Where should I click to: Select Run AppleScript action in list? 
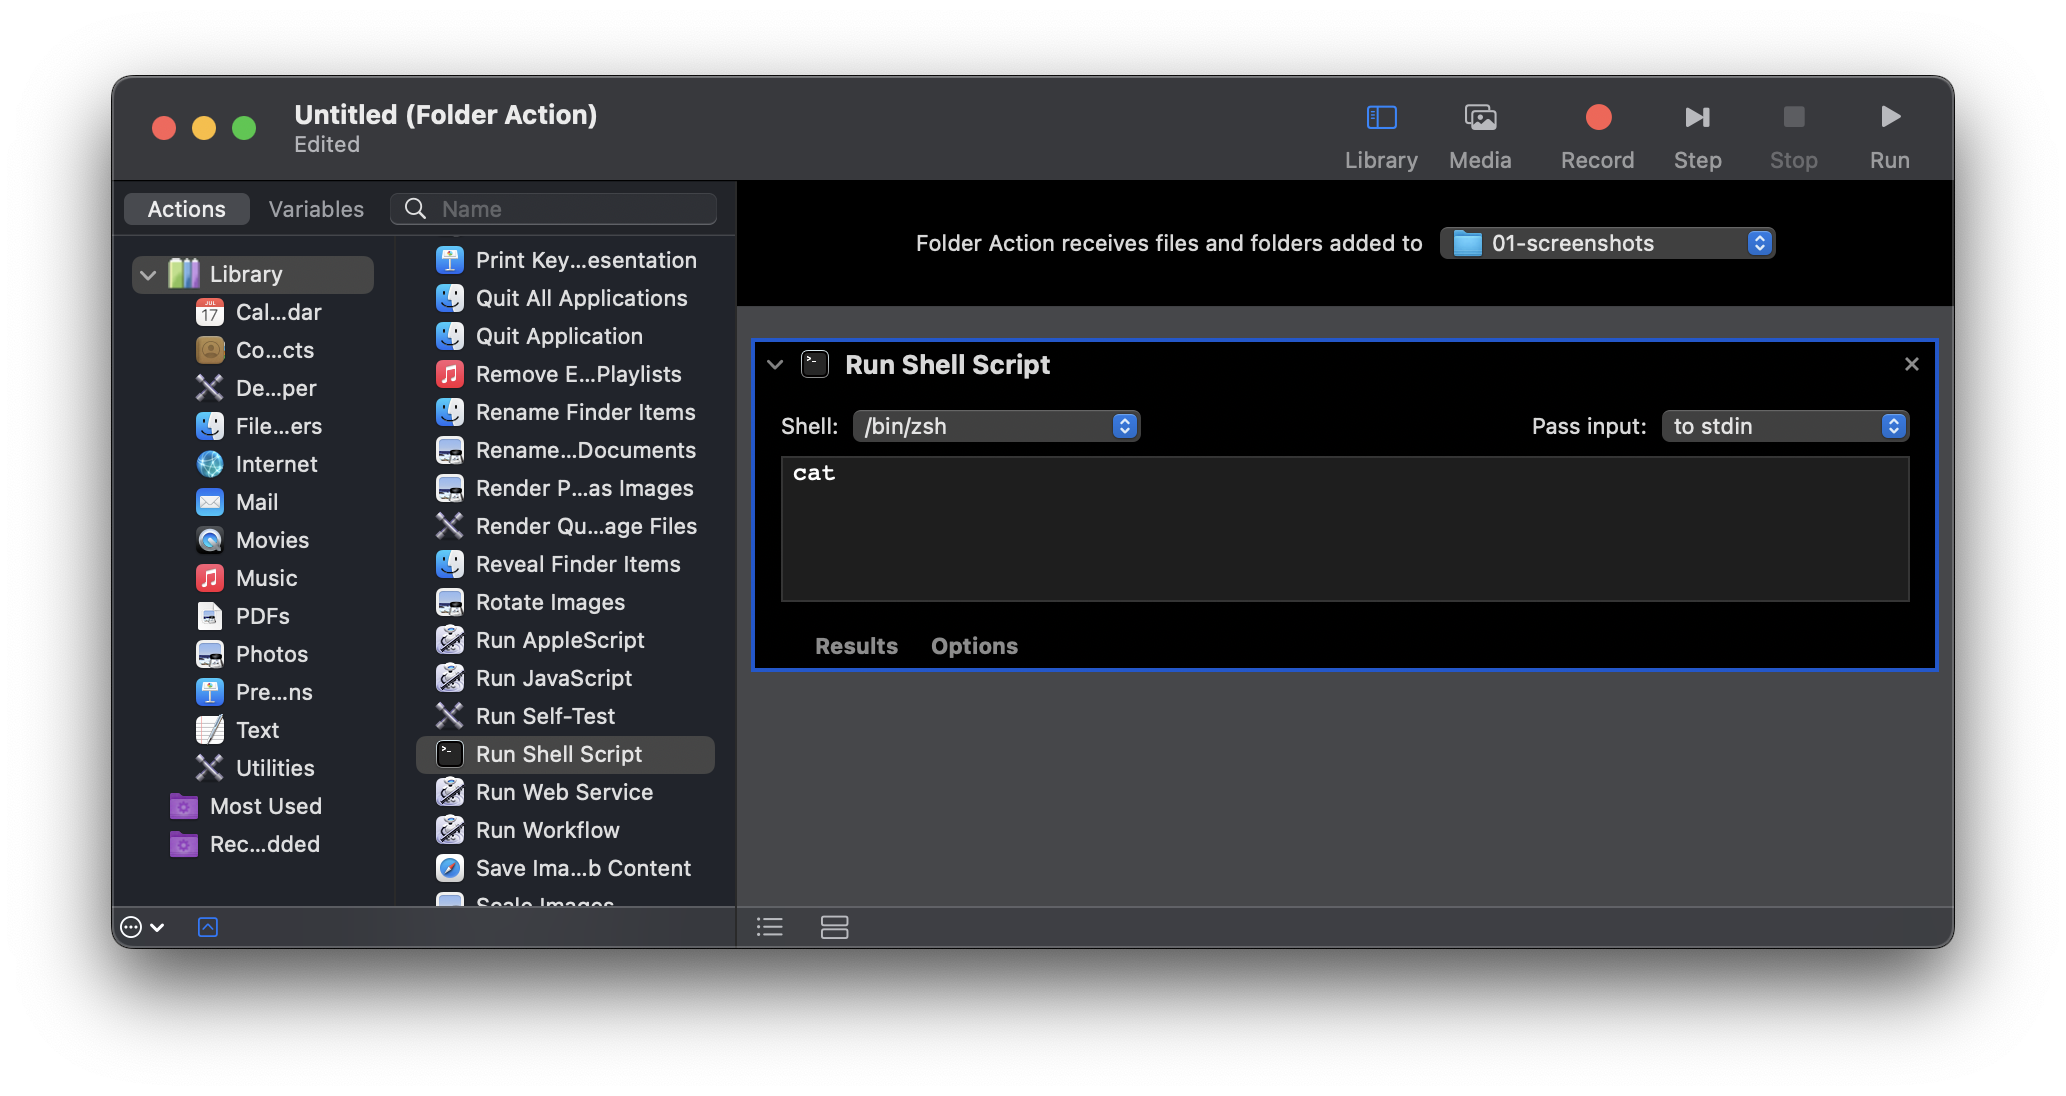(x=560, y=640)
